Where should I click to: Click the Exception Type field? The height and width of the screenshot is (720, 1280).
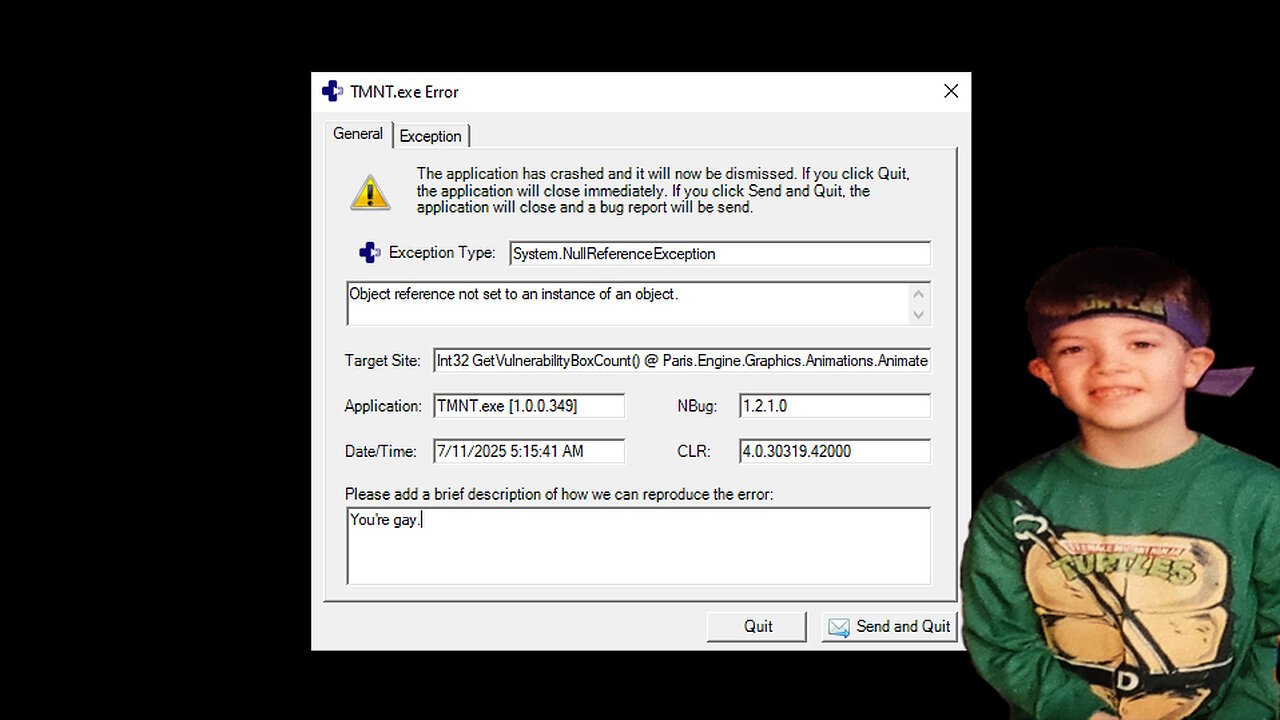tap(720, 254)
